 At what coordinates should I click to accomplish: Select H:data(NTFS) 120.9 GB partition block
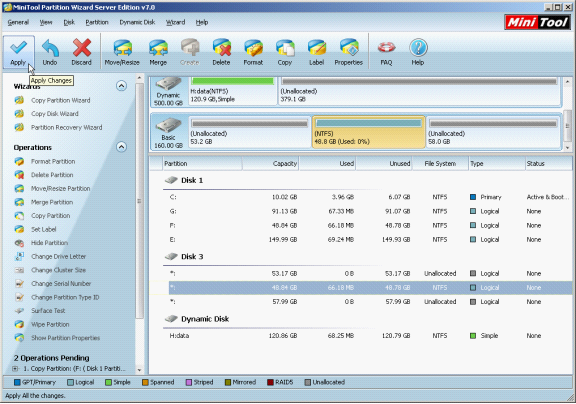pyautogui.click(x=233, y=91)
